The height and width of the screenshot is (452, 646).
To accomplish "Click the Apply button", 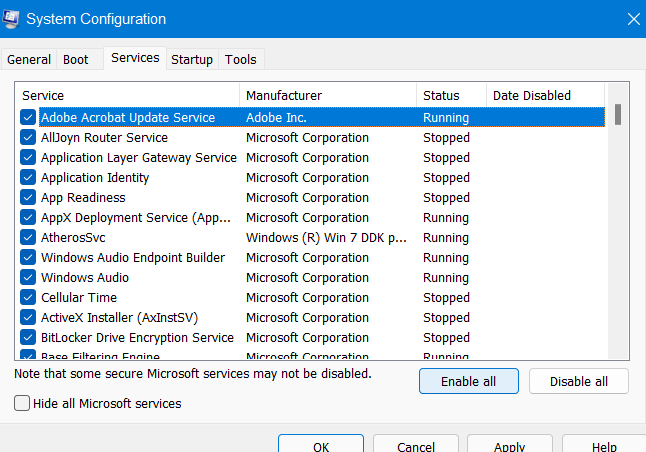I will 509,446.
